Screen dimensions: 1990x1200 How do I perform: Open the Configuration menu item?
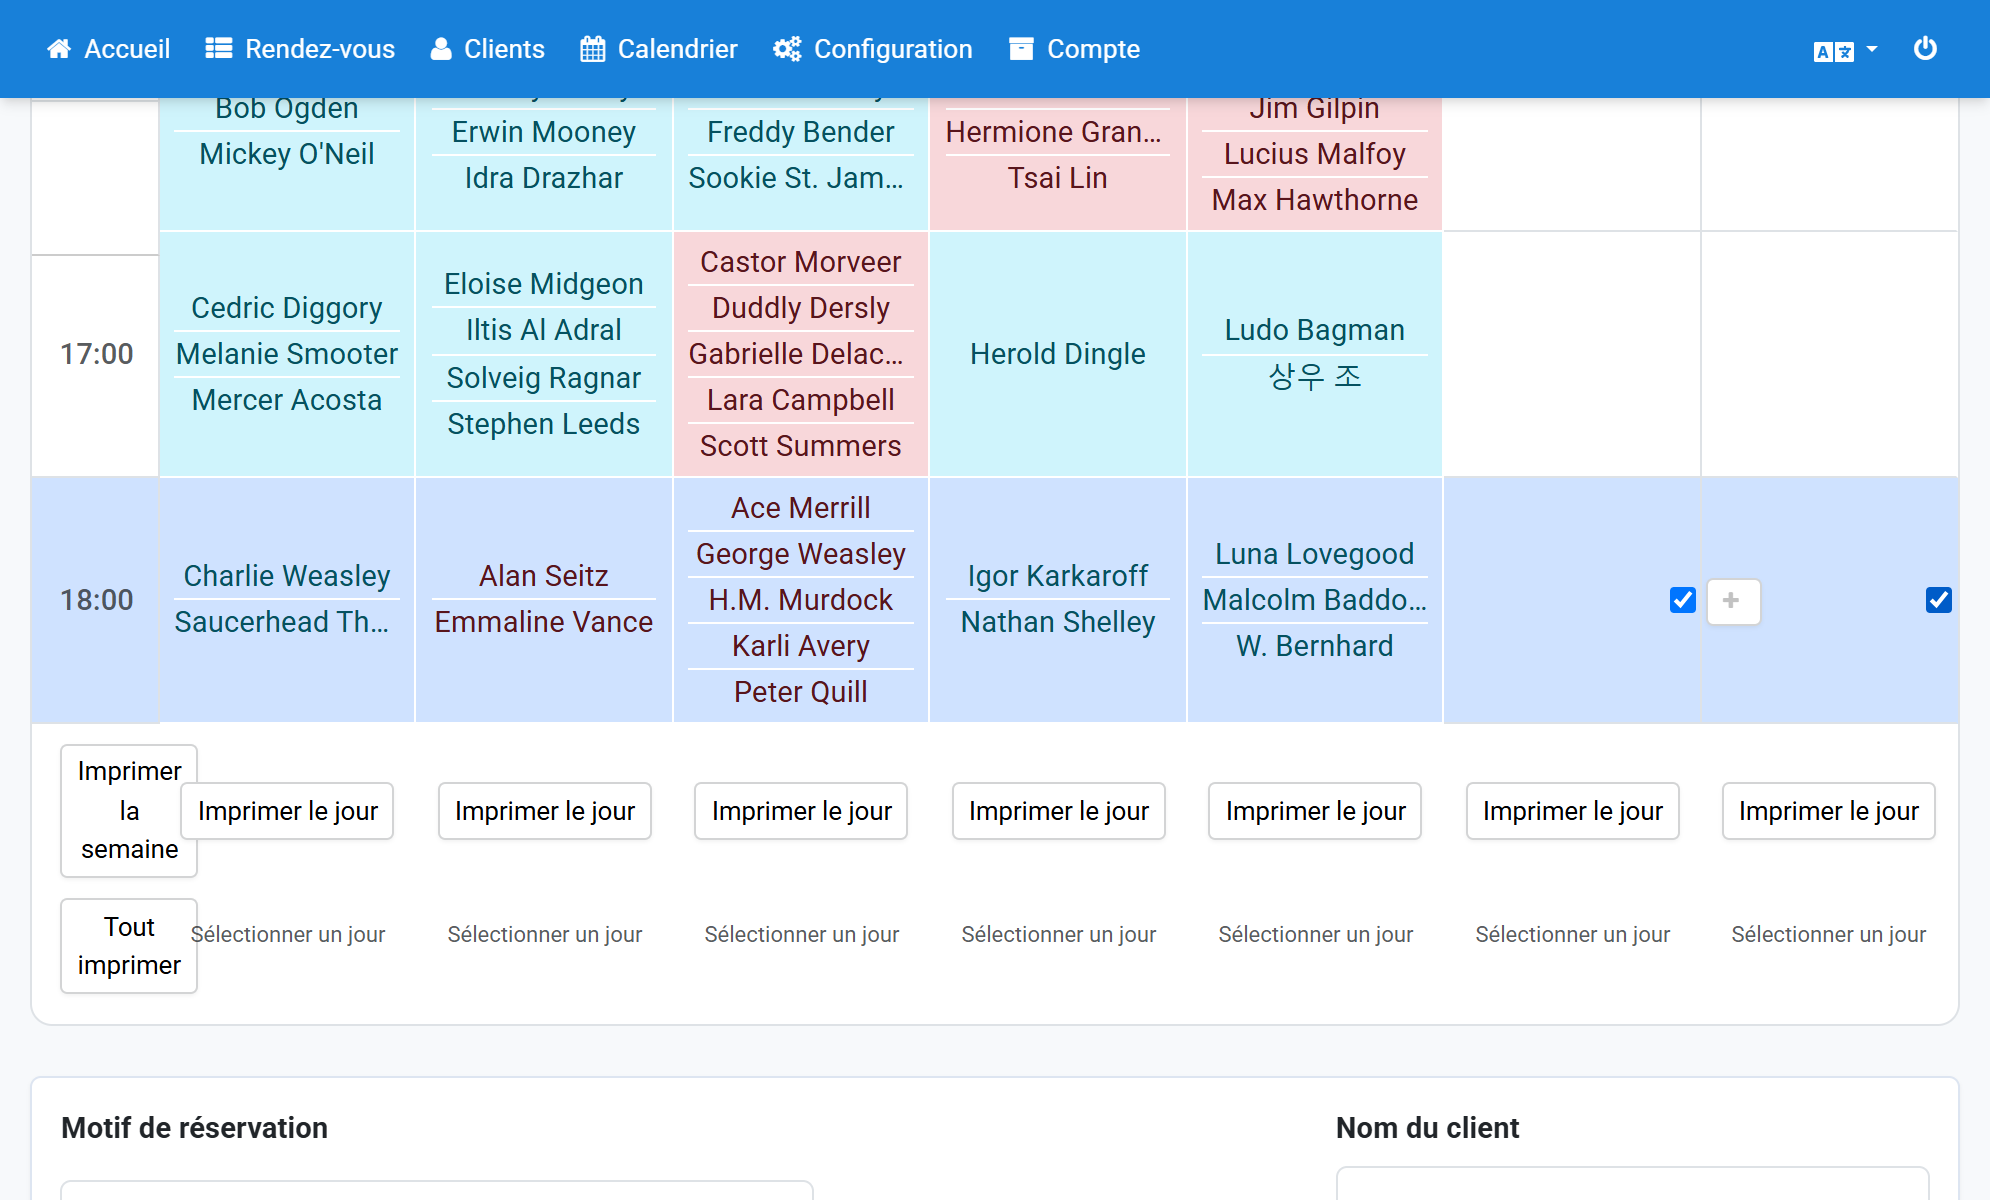[x=873, y=49]
